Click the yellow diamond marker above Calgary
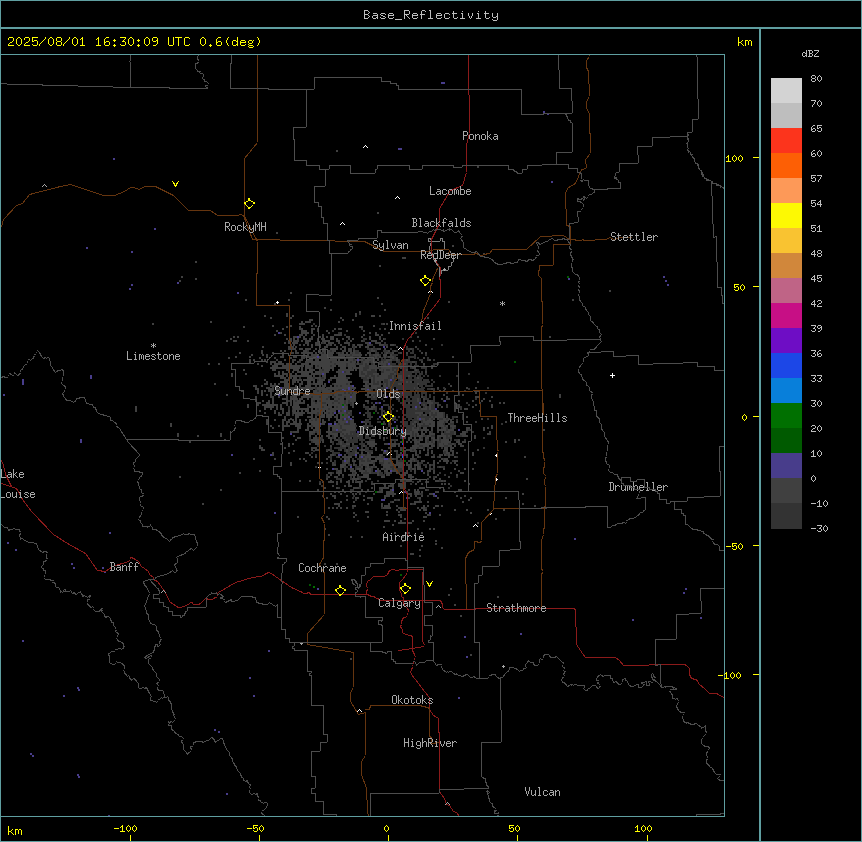 tap(405, 589)
